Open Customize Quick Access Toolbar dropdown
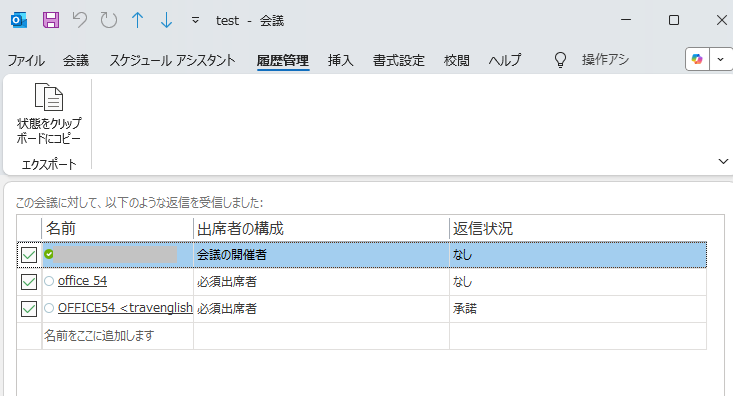 click(x=195, y=20)
